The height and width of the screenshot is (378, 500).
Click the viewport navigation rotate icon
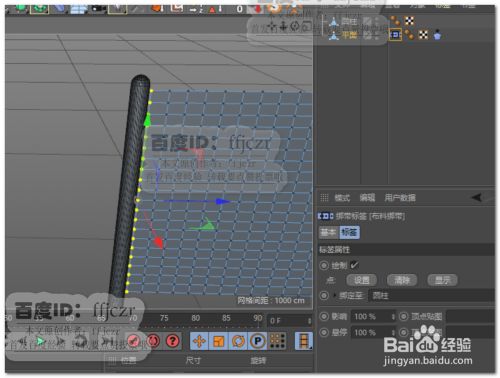295,26
